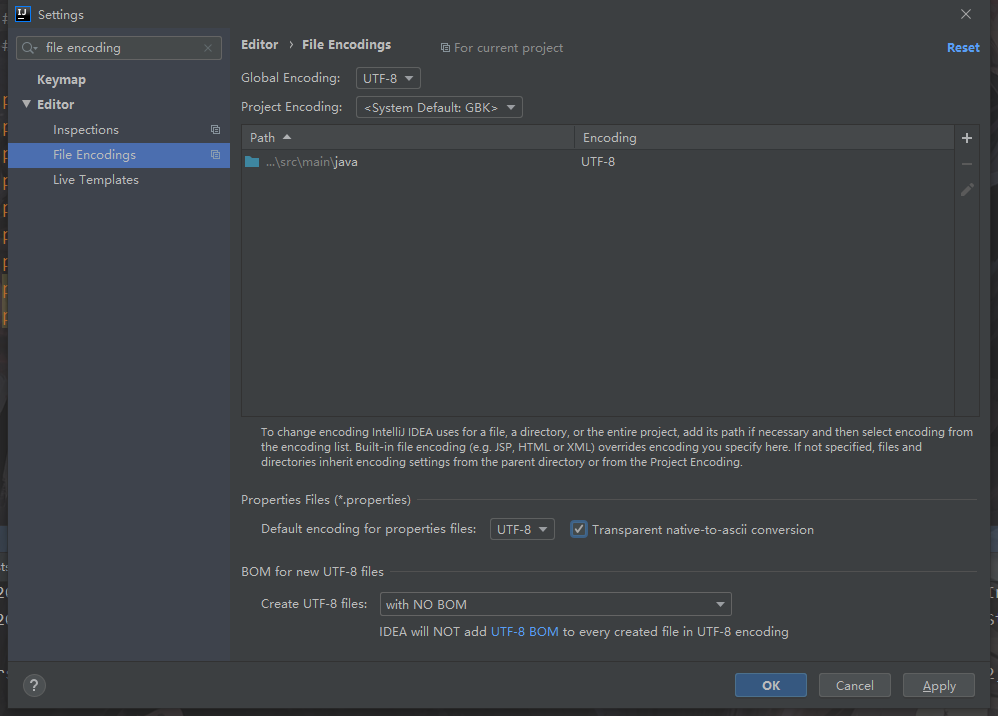
Task: Select the src\main\java path row
Action: coord(598,162)
